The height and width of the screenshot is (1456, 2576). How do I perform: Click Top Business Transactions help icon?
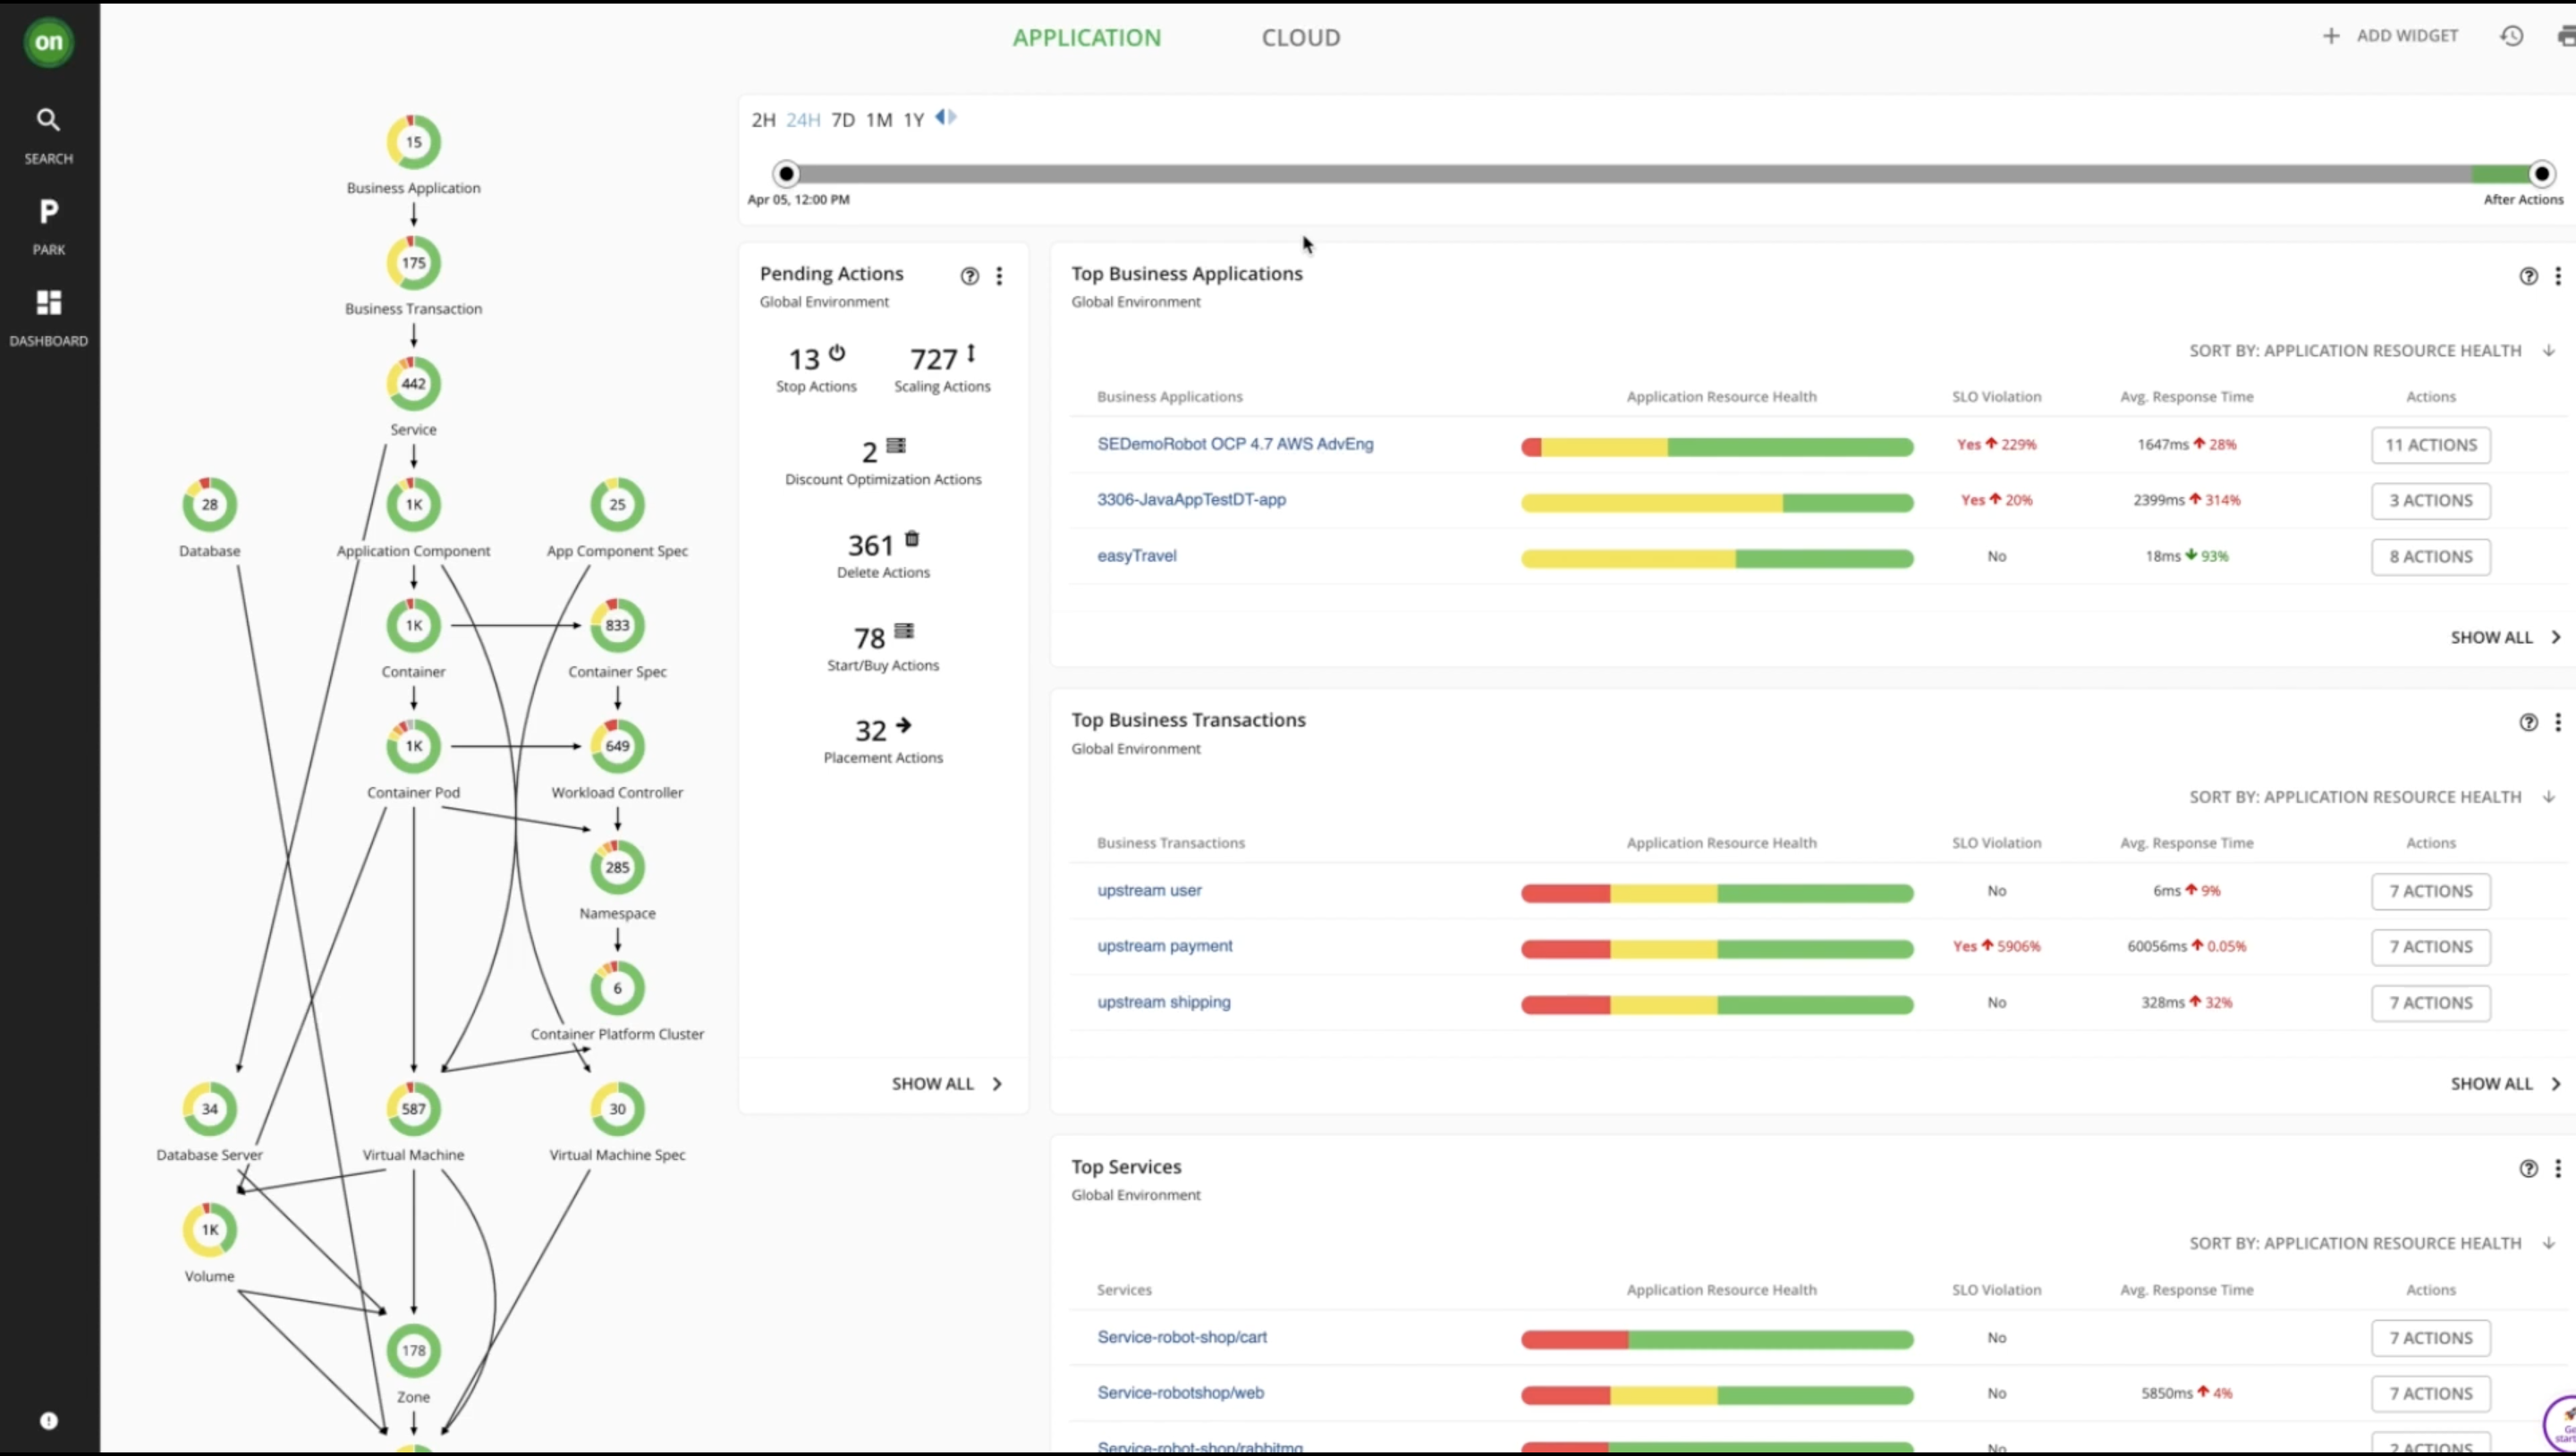2527,722
